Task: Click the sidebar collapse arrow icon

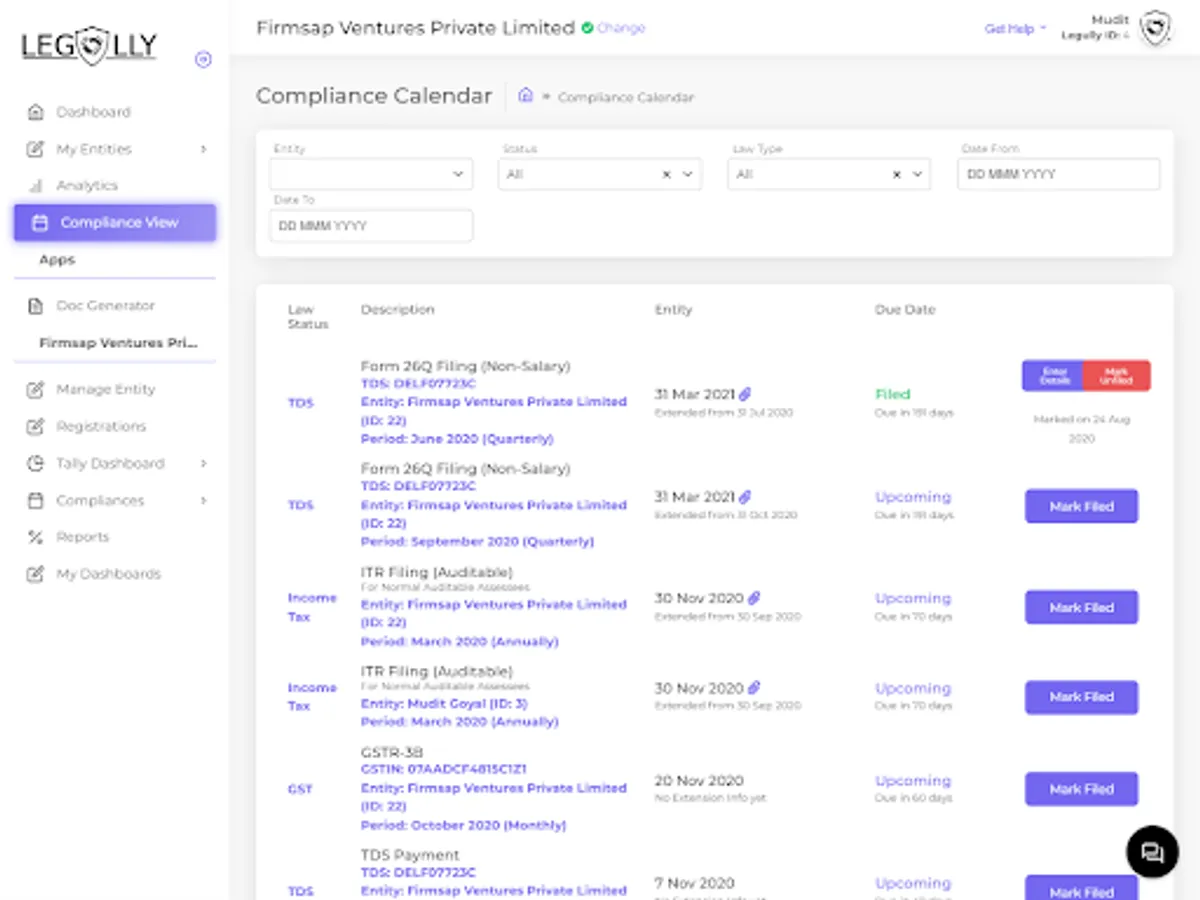Action: 203,60
